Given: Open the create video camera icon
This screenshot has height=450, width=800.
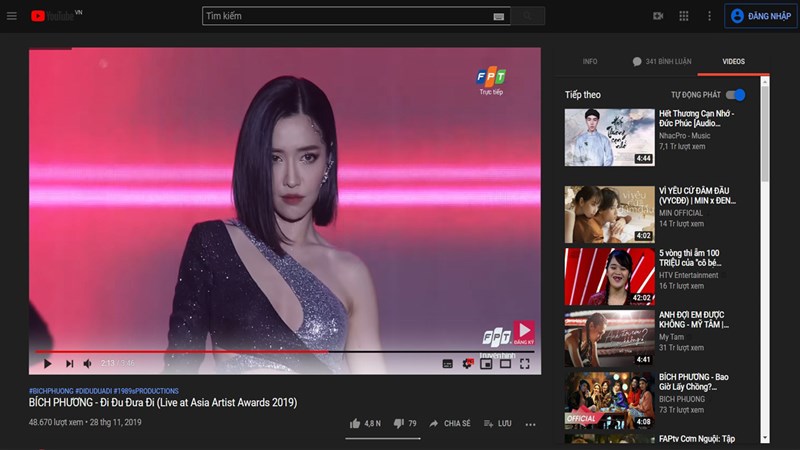Looking at the screenshot, I should (x=658, y=16).
